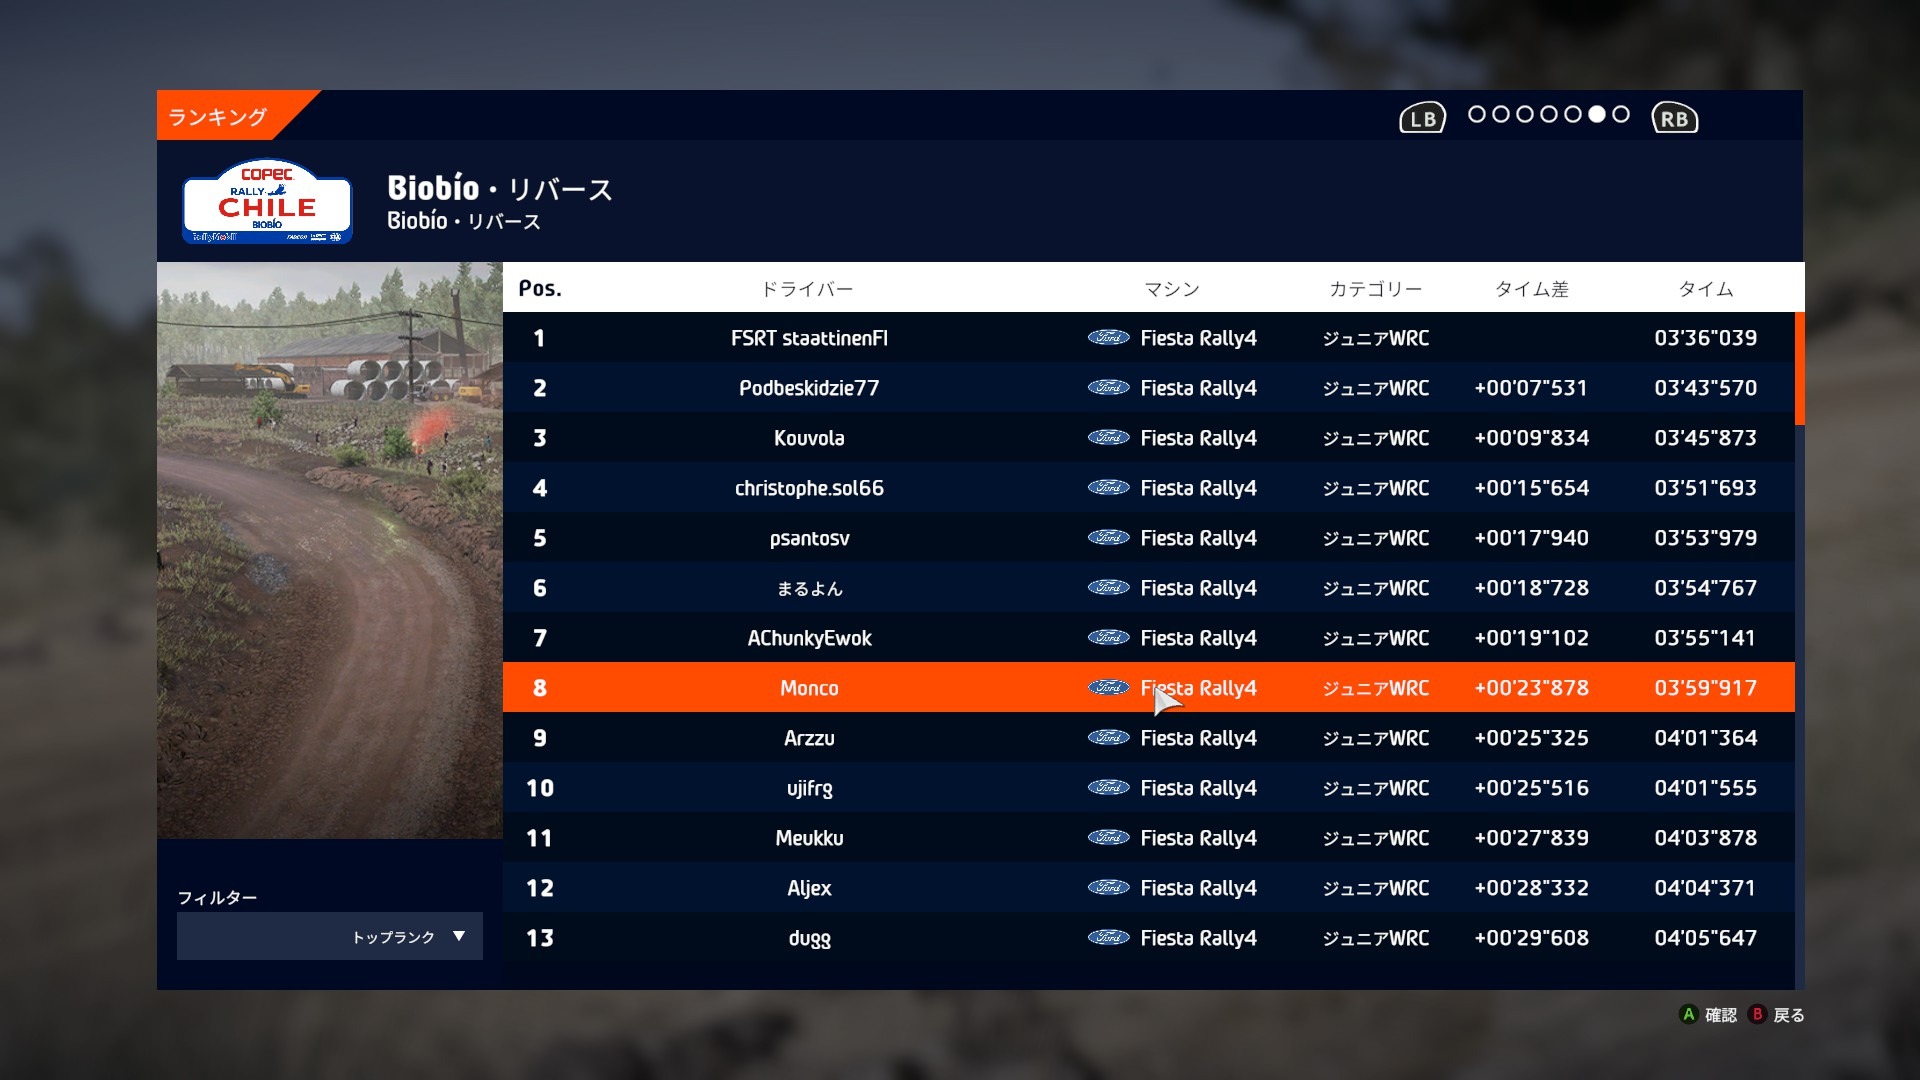Click the large Biobío・リバース title
Viewport: 1920px width, 1080px height.
[499, 188]
